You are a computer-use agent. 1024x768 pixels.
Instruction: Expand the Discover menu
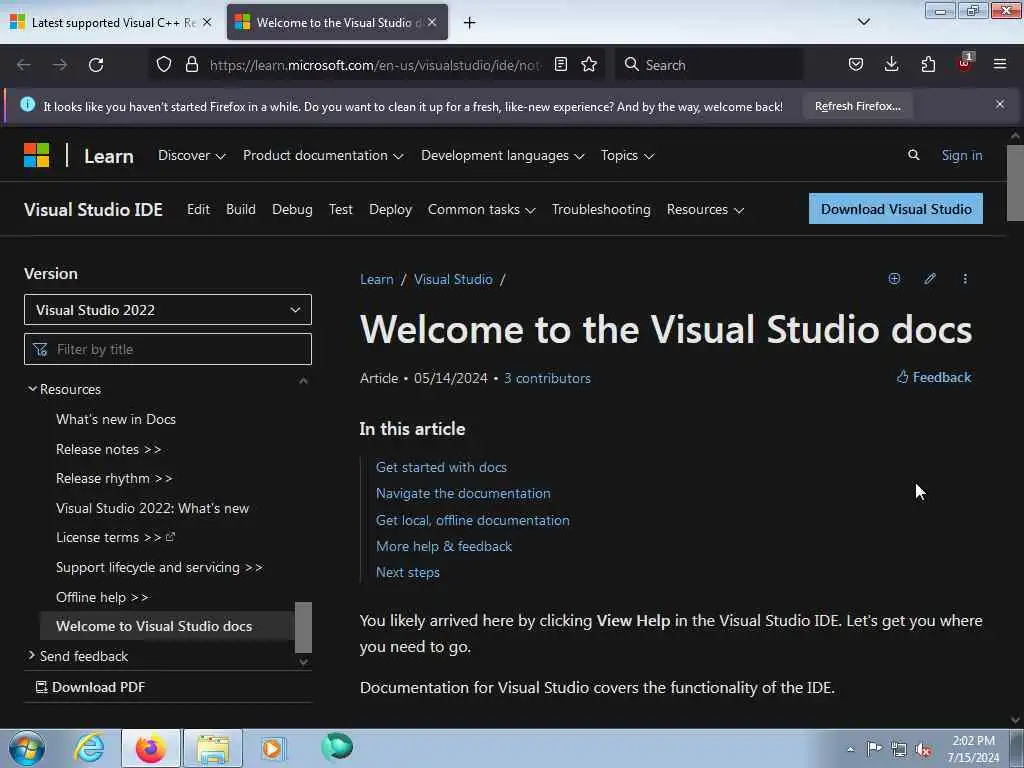191,155
